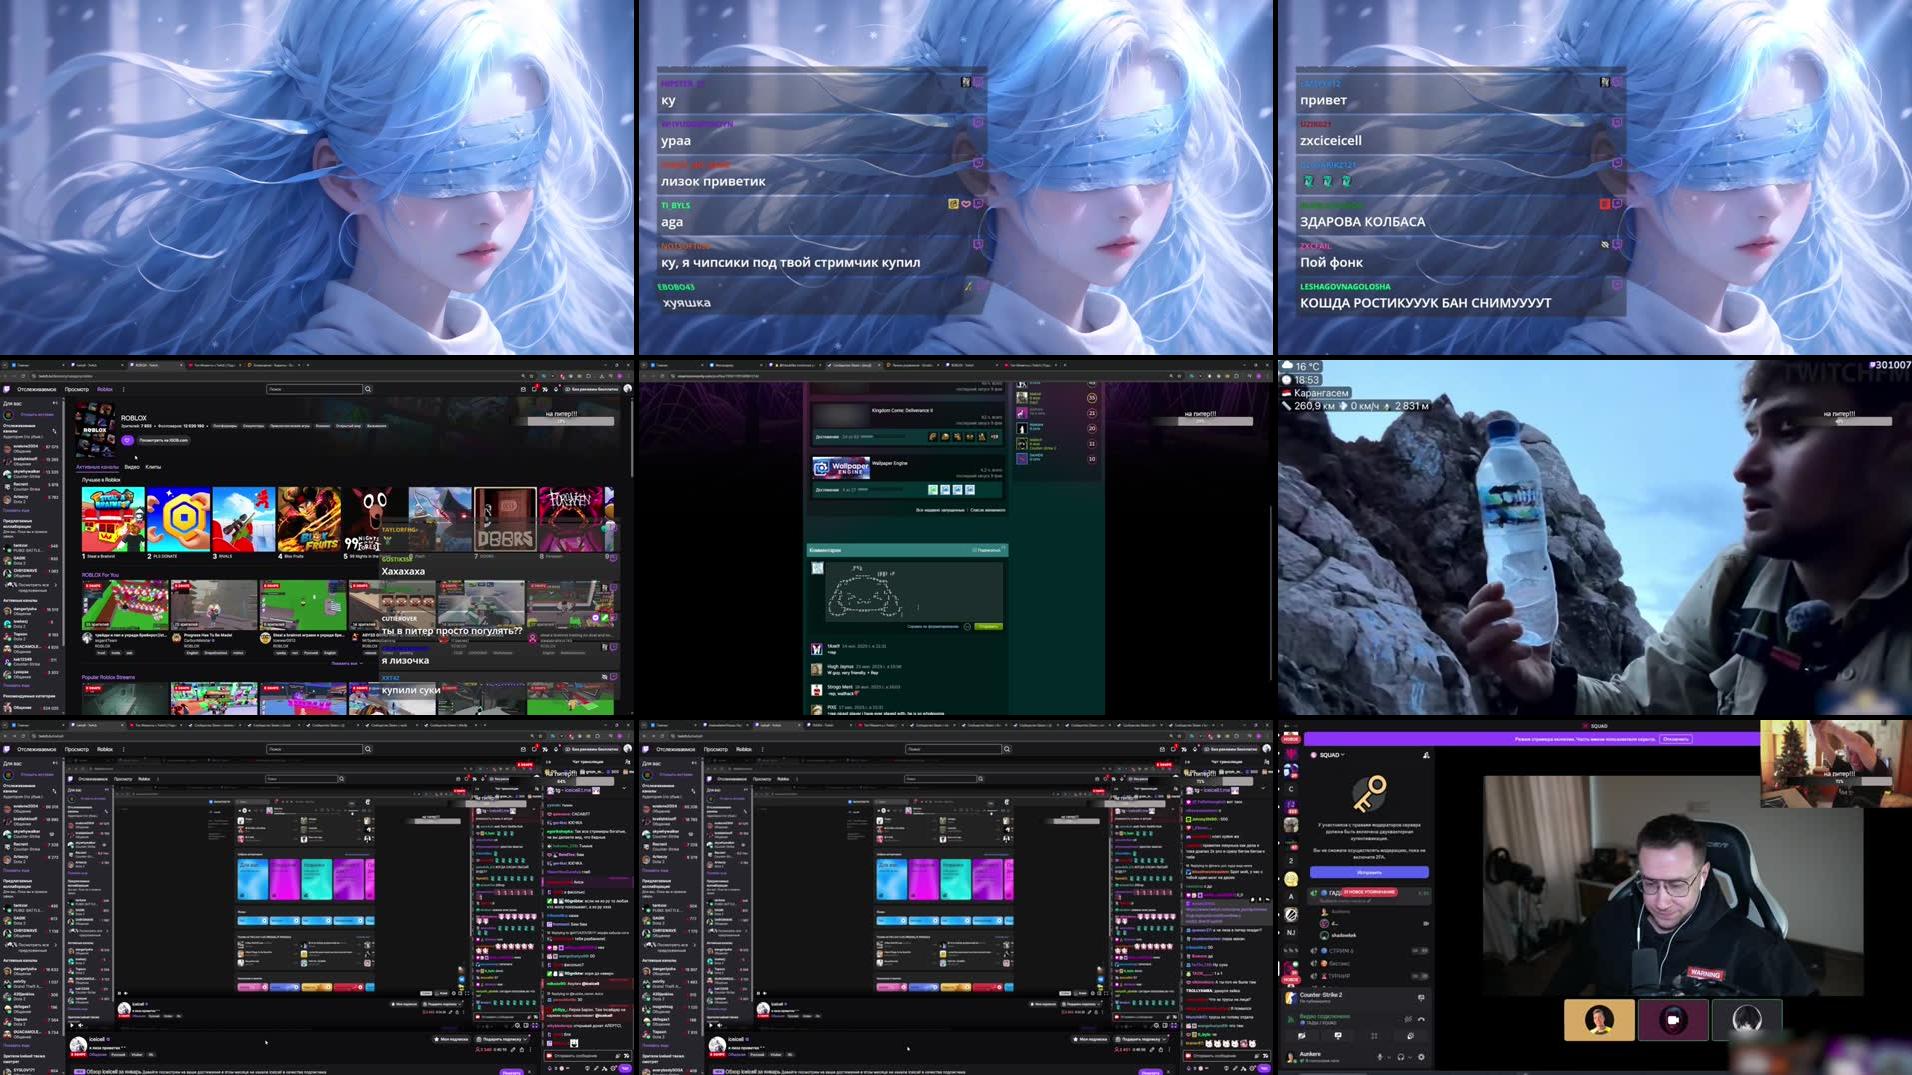The width and height of the screenshot is (1912, 1075).
Task: Click the Просмотреть на ROBLOX.com button
Action: coord(164,441)
